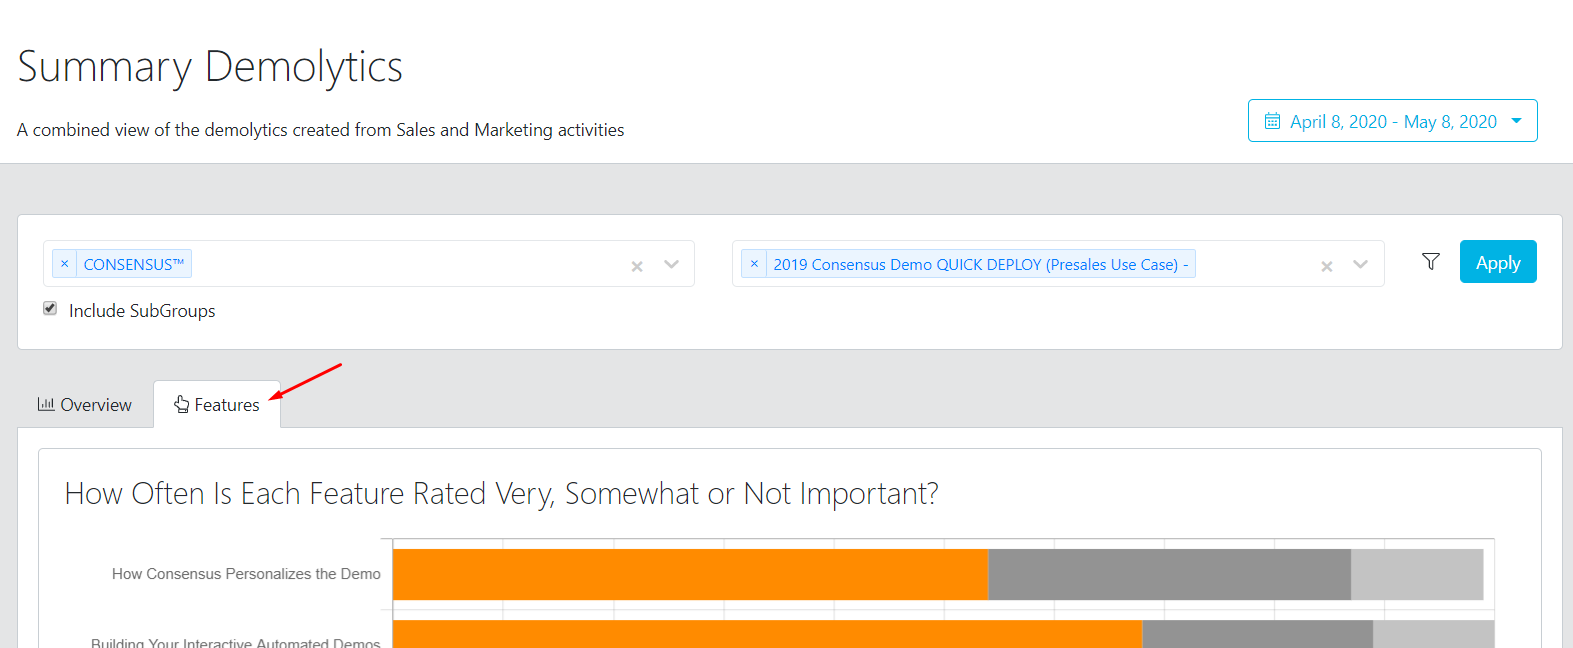Click the bar chart icon on Overview tab

pos(46,404)
